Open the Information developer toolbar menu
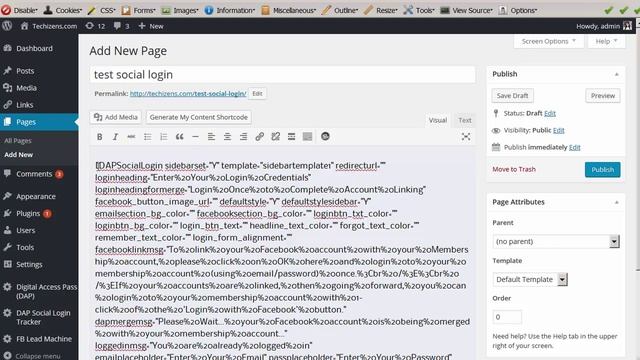 [x=230, y=10]
